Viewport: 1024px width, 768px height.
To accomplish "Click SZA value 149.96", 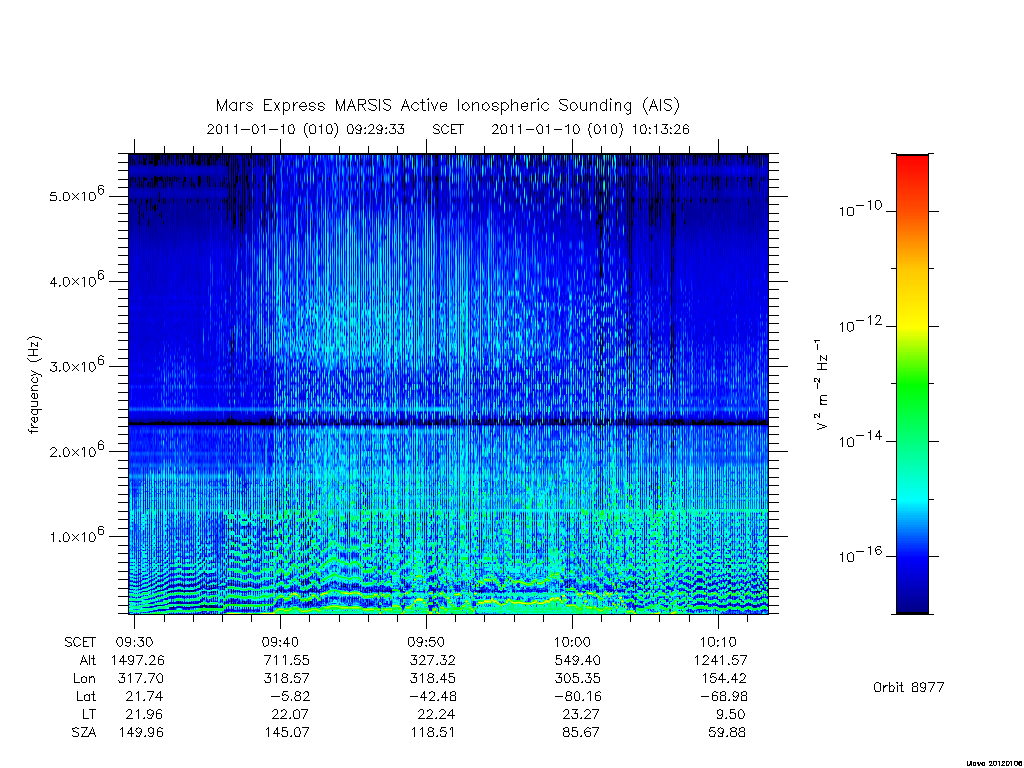I will coord(140,733).
